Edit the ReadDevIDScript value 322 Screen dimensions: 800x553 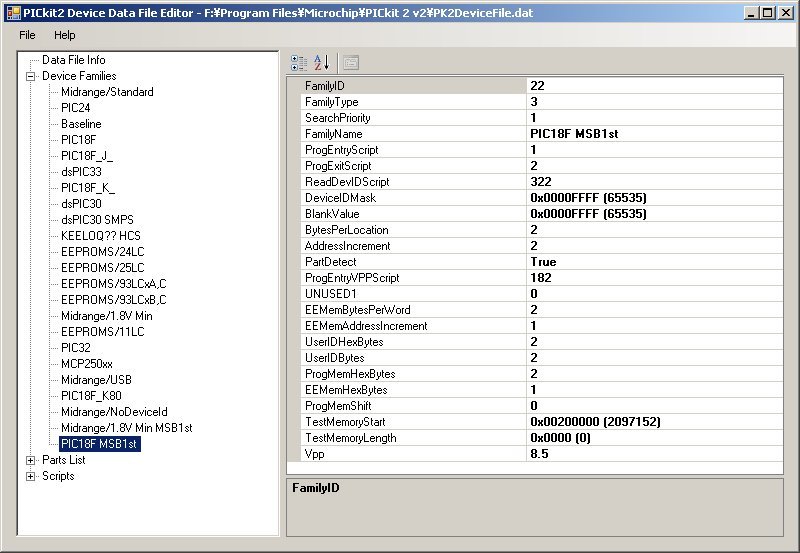(655, 182)
